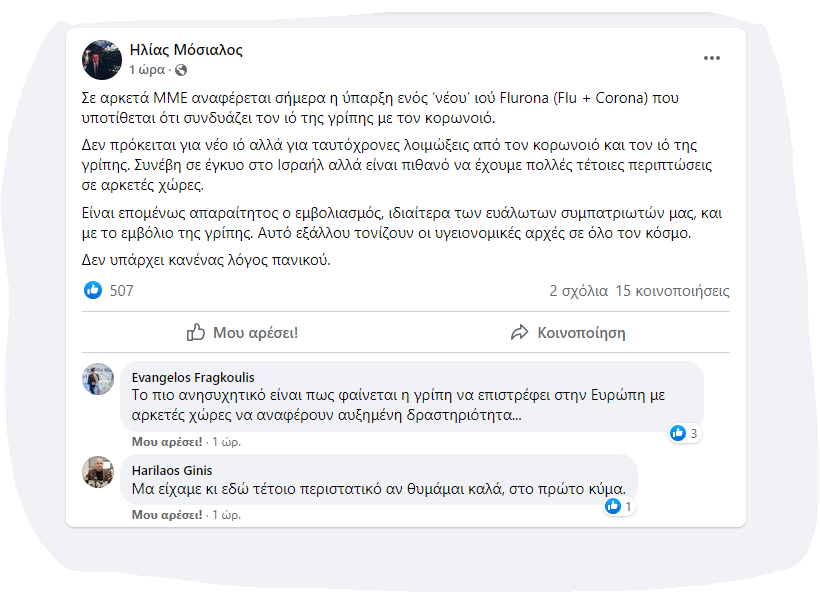Click Harilaos Ginis's profile thumbnail
The width and height of the screenshot is (820, 593).
[99, 474]
